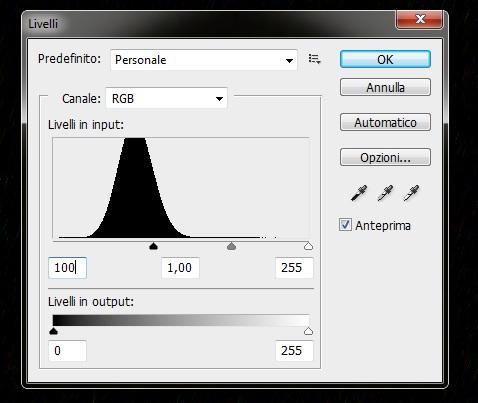This screenshot has height=403, width=478.
Task: Click the Livelli in output label
Action: point(91,302)
